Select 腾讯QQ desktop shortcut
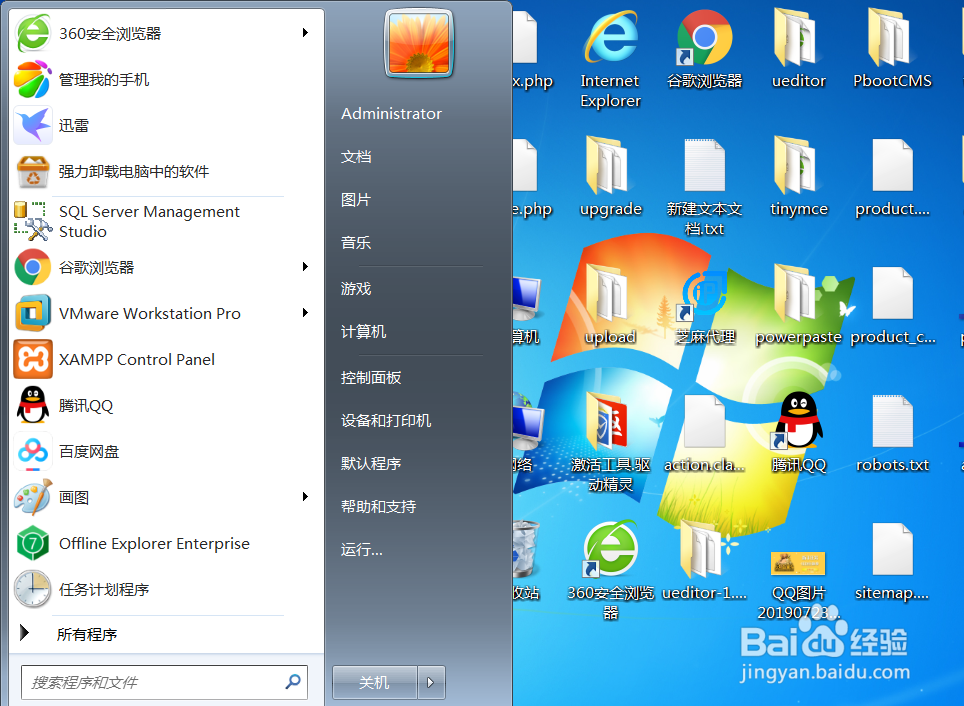 pos(798,433)
